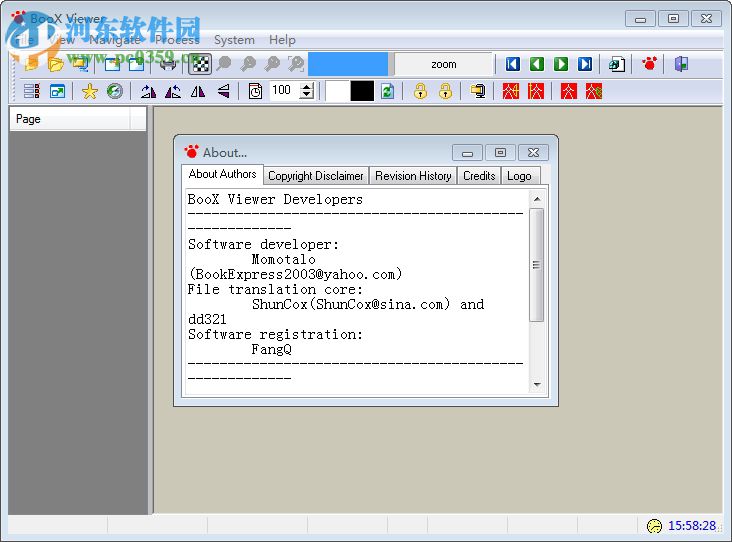Click the FangQ name text
This screenshot has width=732, height=542.
click(271, 349)
